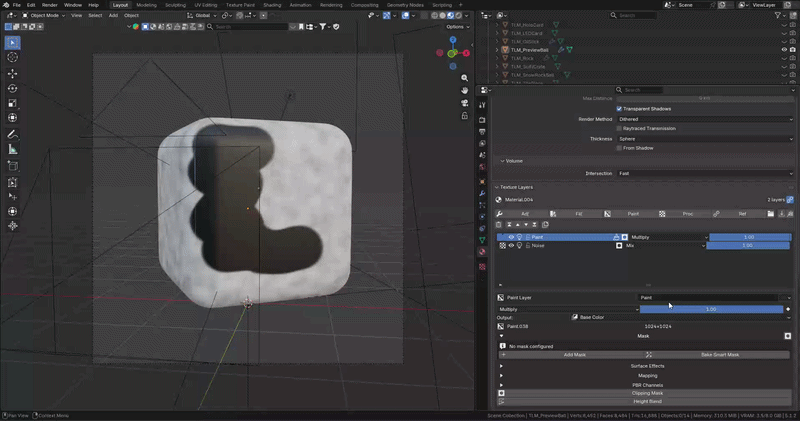Open Paint layer Multiply blend dropdown in list

(669, 237)
